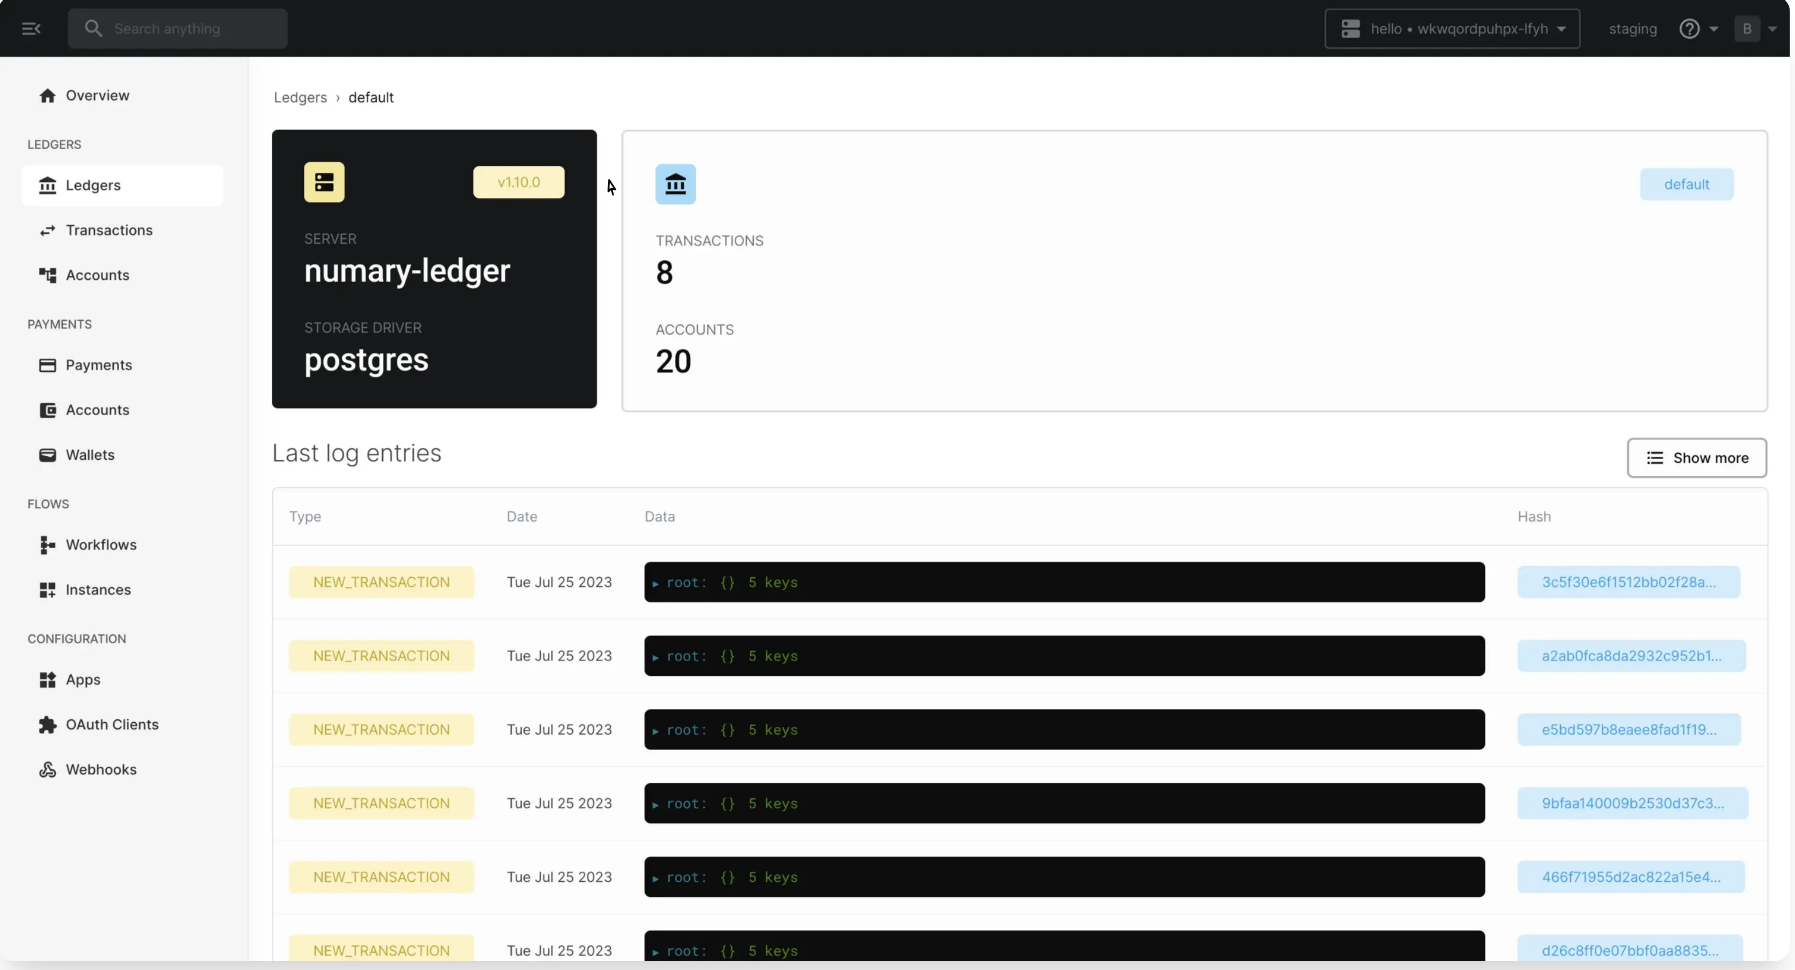1795x970 pixels.
Task: Expand the fifth log entry's root JSON
Action: point(656,878)
